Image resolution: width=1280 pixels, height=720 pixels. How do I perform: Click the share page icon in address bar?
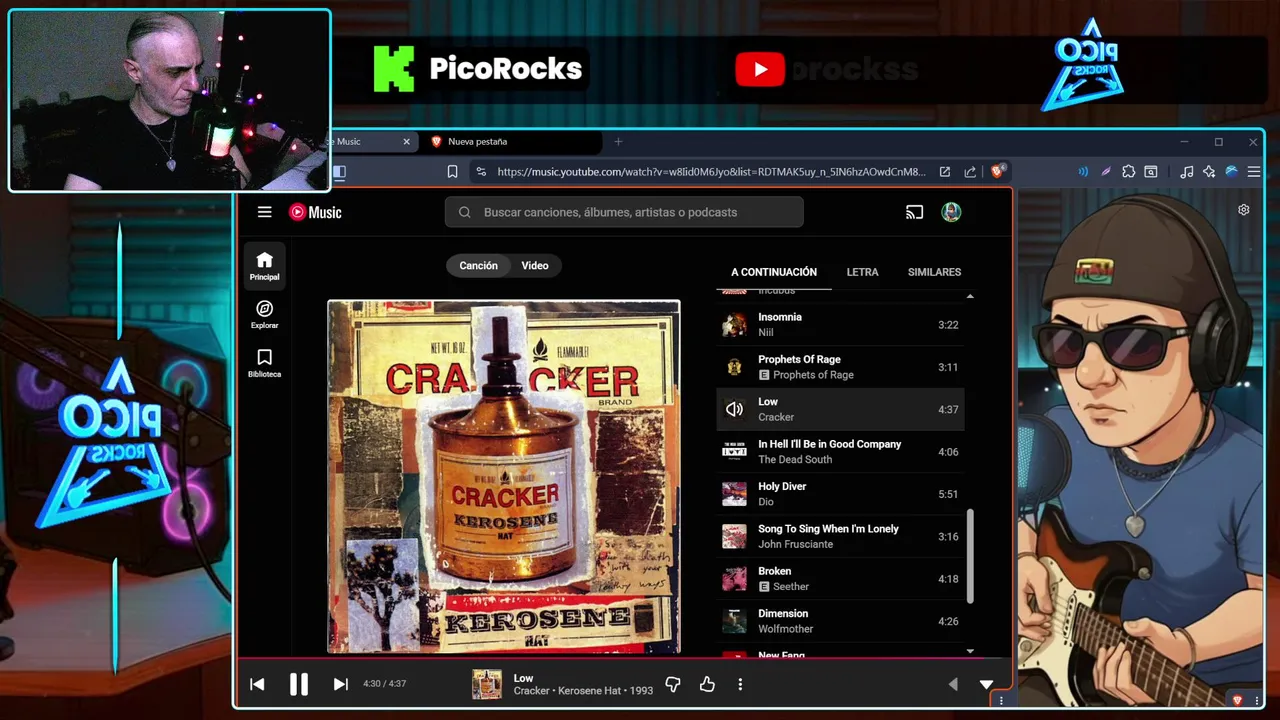pyautogui.click(x=970, y=172)
